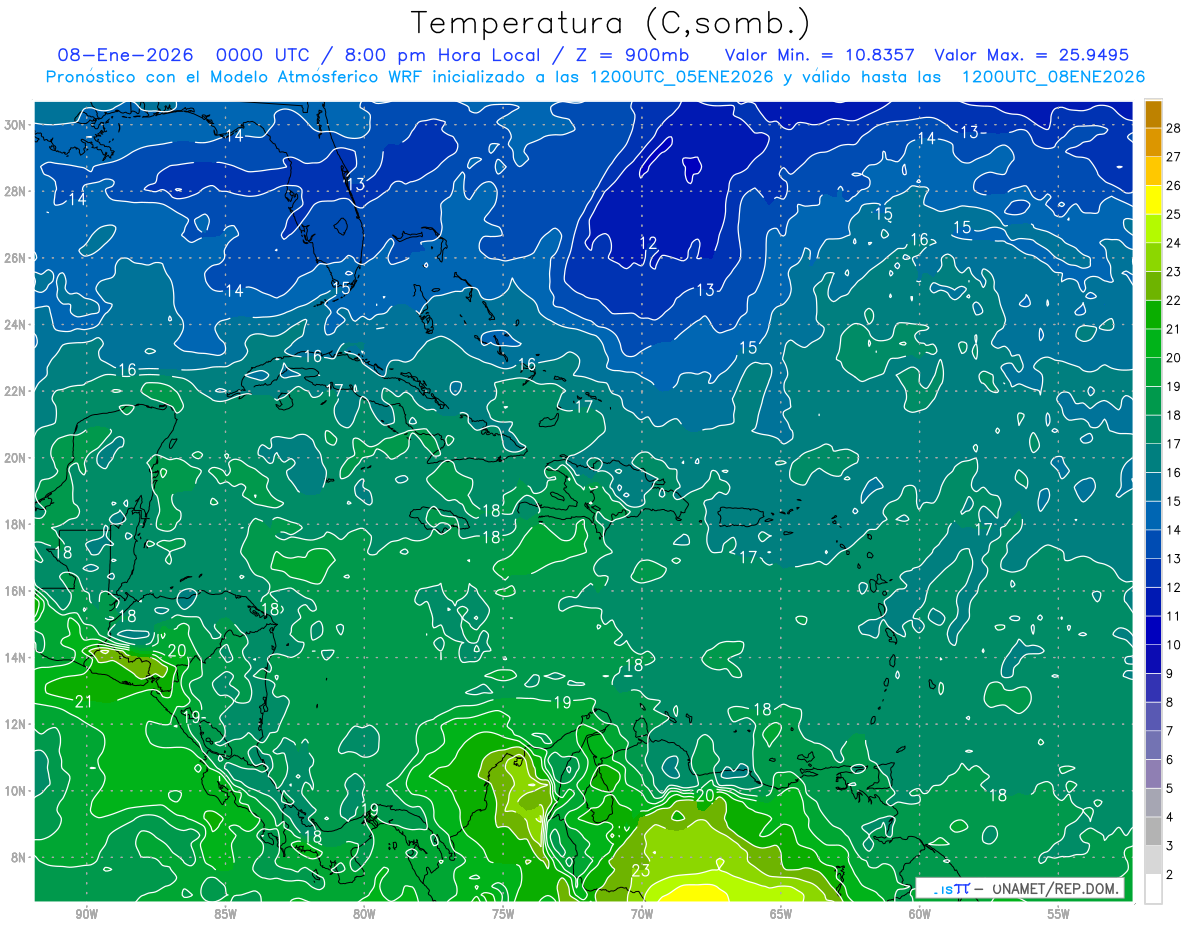Click the "10N" latitude axis label
The height and width of the screenshot is (927, 1200).
(x=16, y=791)
